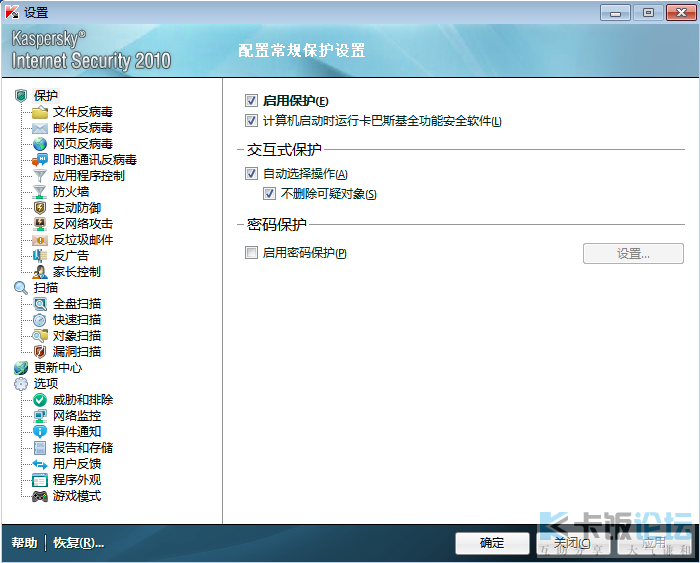The height and width of the screenshot is (563, 700).
Task: Click the 选项 gear icon
Action: pyautogui.click(x=21, y=384)
